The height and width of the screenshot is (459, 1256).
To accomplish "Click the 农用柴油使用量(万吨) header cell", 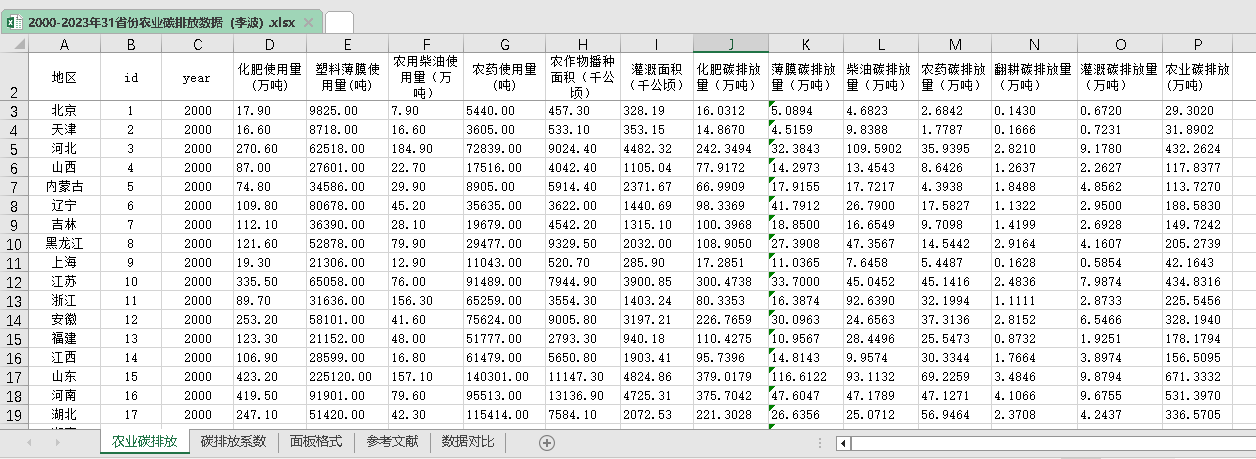I will [426, 77].
